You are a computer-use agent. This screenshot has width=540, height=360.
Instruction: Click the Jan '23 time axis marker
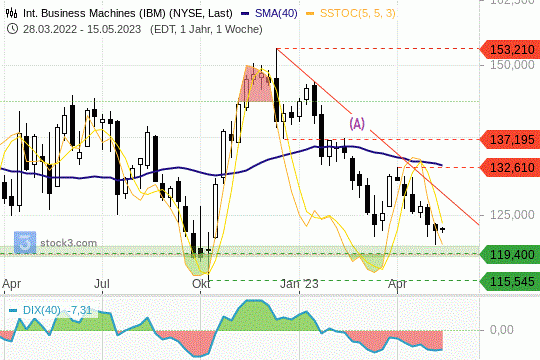299,284
